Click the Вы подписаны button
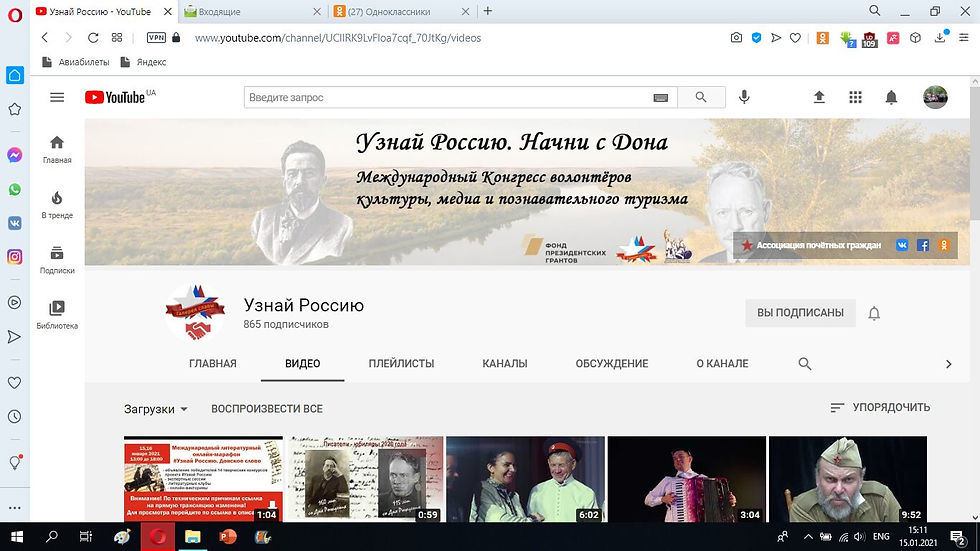980x551 pixels. coord(800,313)
